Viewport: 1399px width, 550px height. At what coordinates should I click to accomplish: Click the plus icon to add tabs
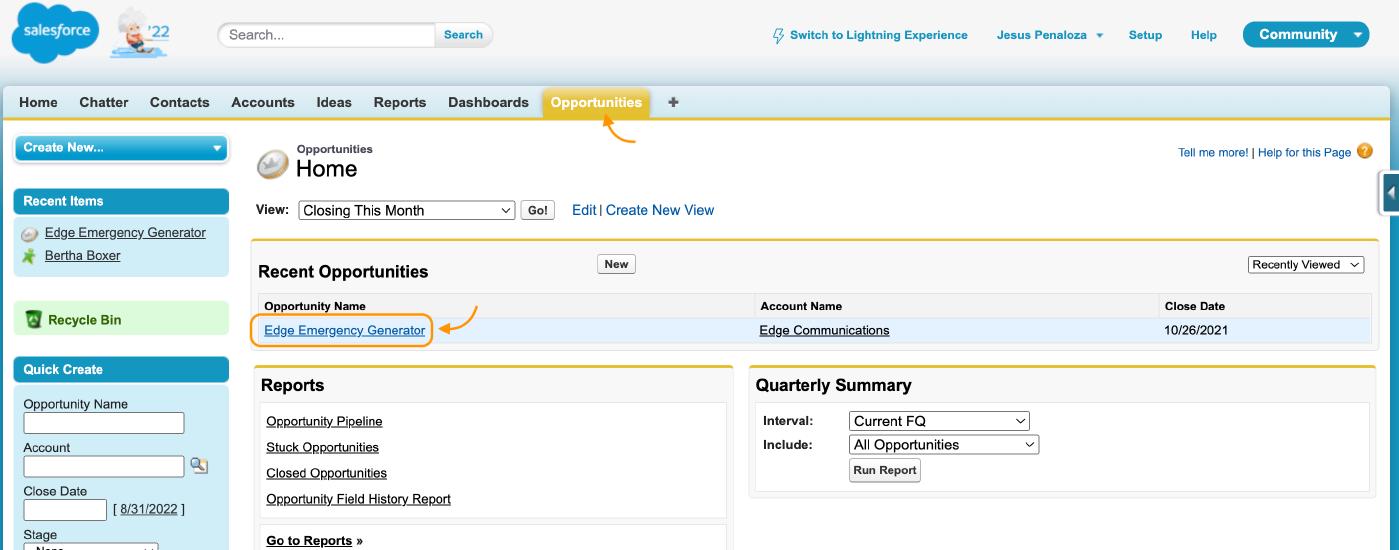tap(673, 102)
